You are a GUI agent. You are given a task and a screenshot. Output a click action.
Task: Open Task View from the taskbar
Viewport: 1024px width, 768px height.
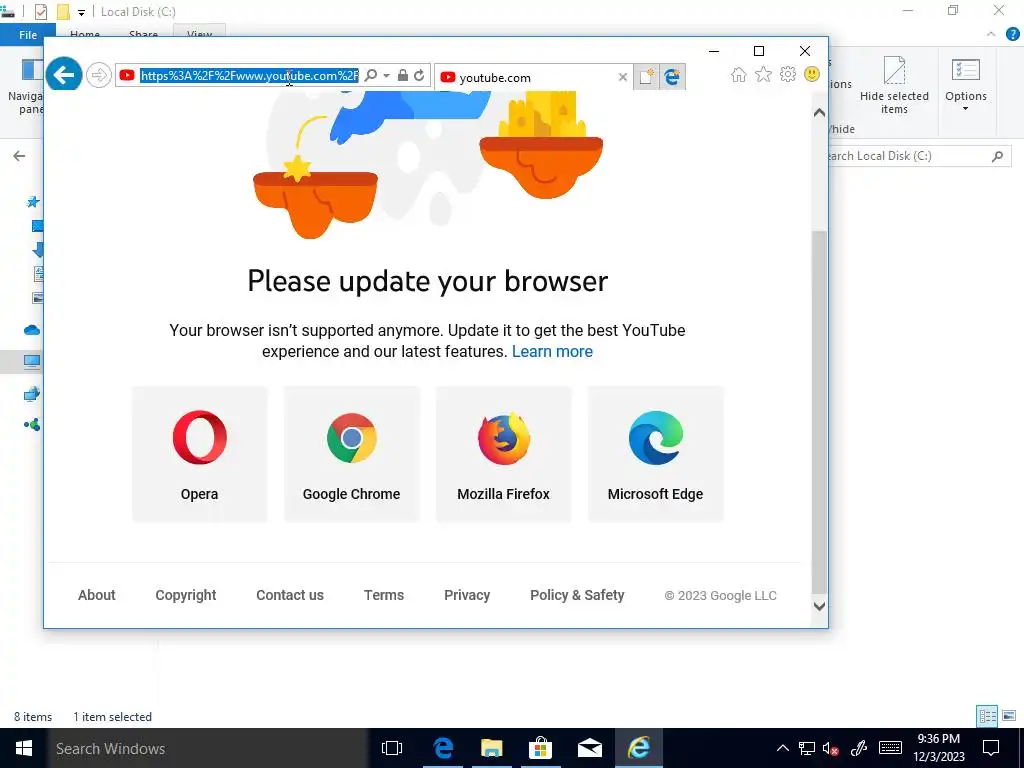[x=392, y=748]
